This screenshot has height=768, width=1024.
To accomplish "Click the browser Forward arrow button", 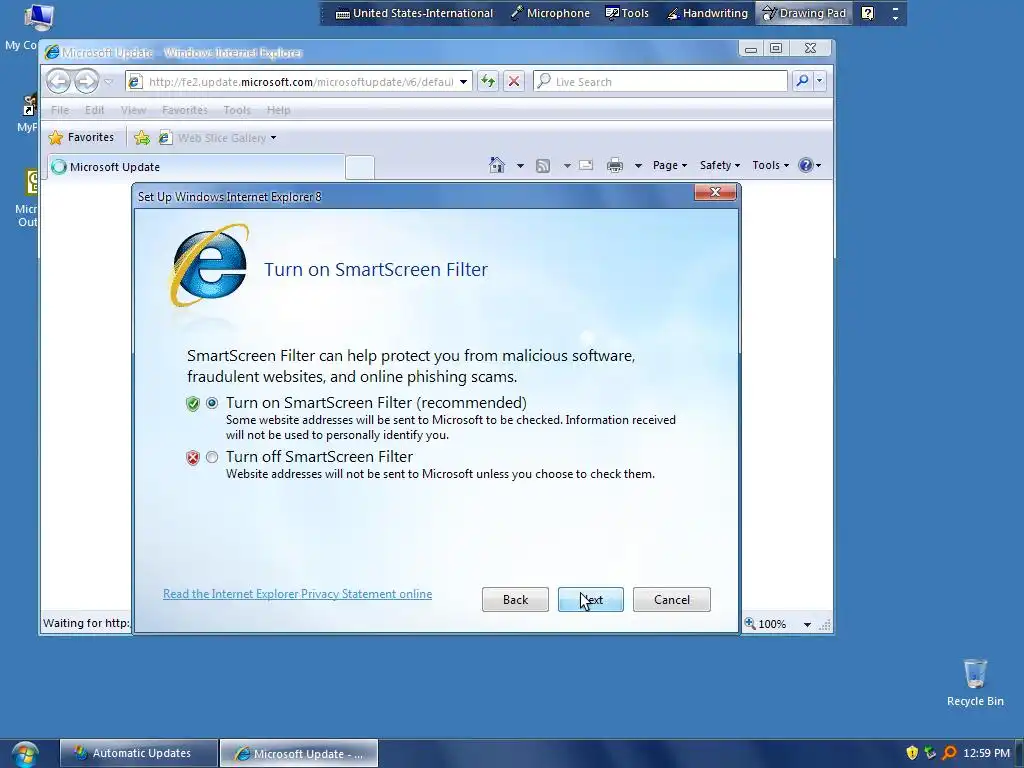I will click(x=86, y=81).
